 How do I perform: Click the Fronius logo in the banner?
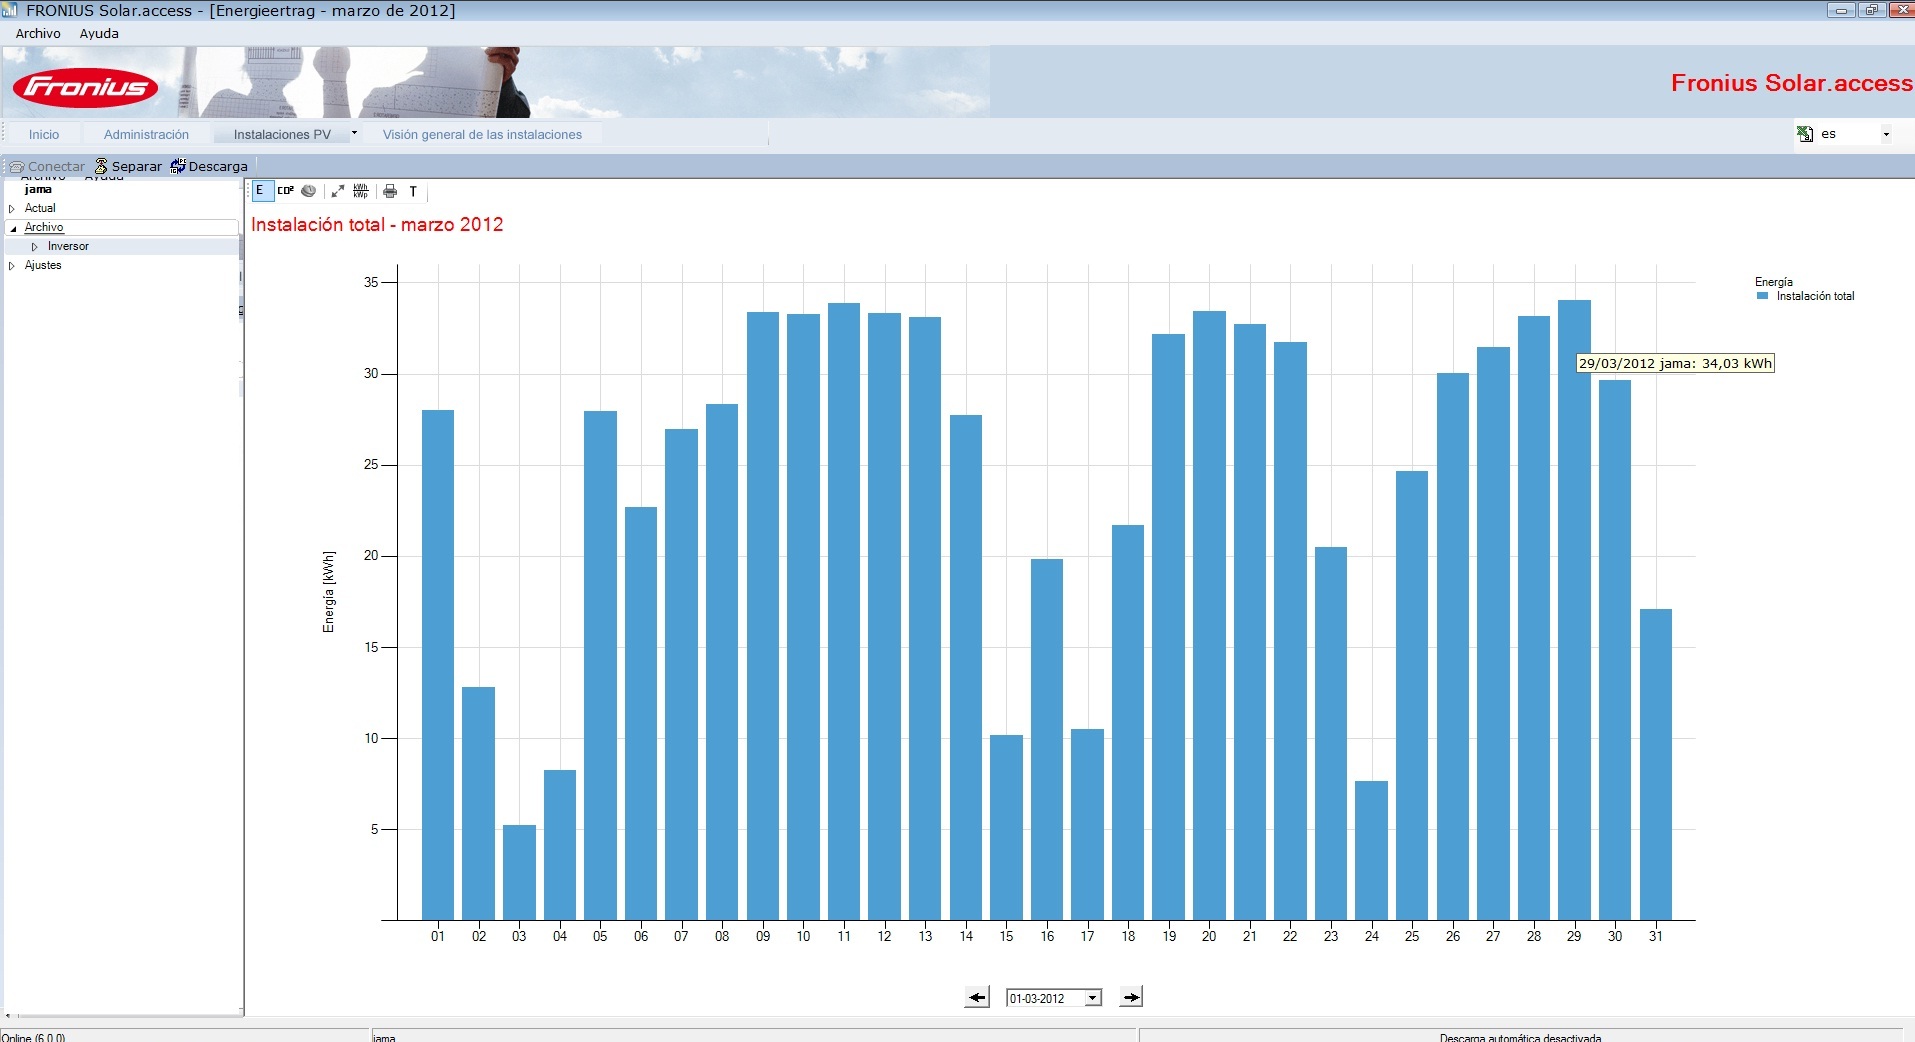point(85,88)
